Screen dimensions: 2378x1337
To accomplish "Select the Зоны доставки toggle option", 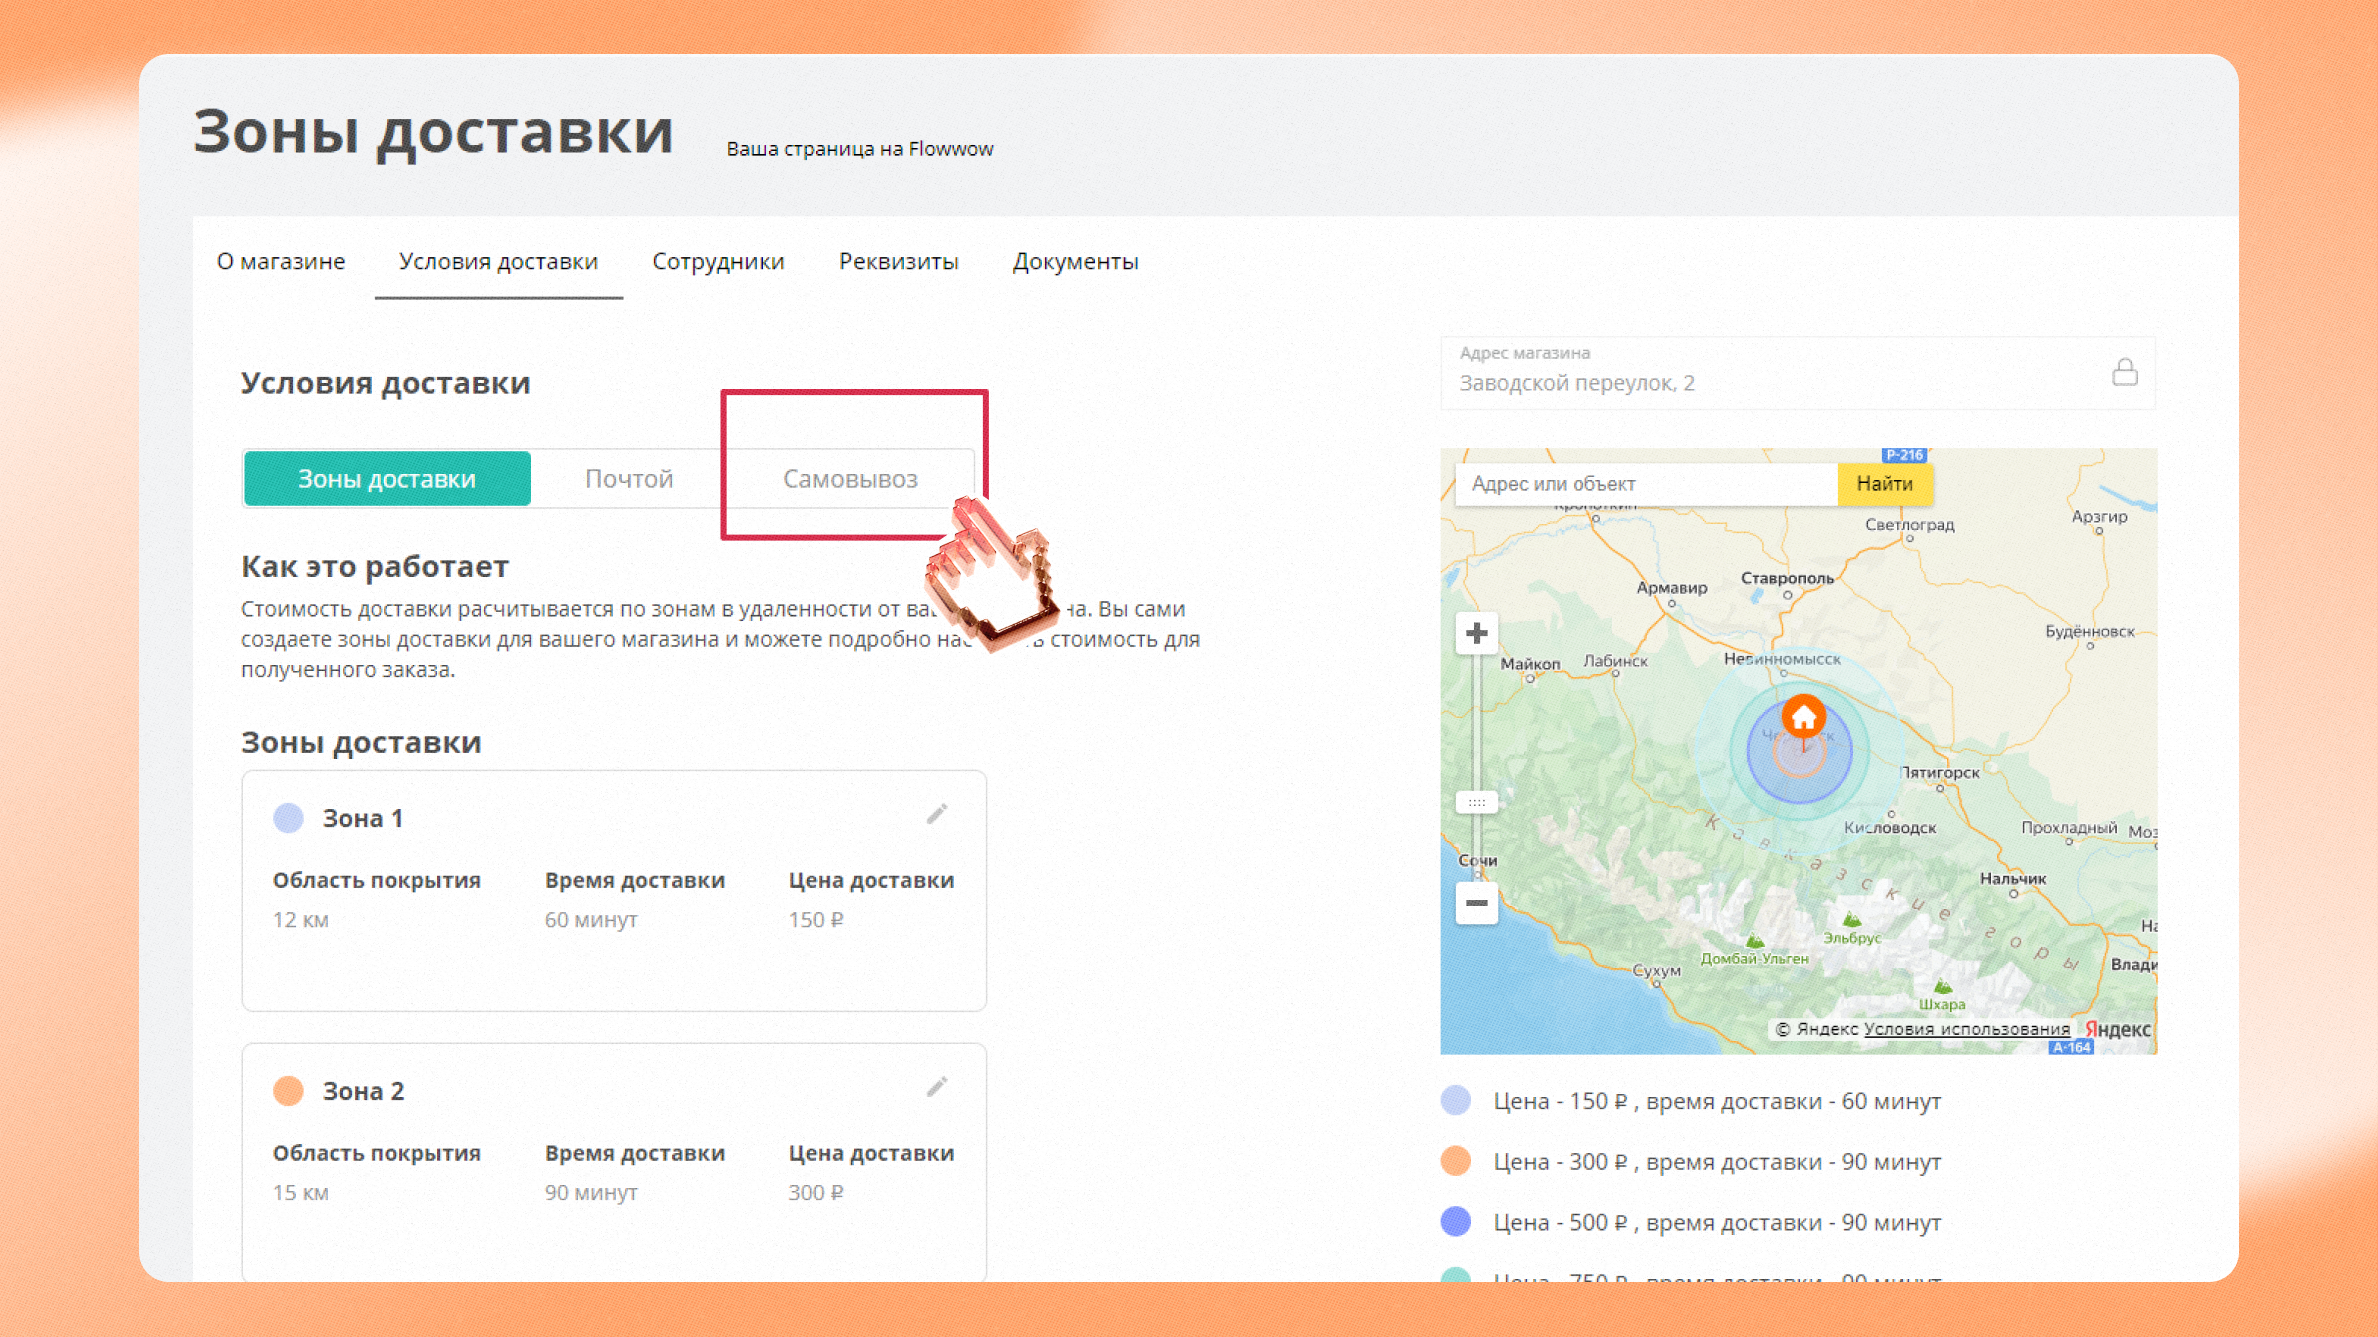I will click(x=387, y=479).
